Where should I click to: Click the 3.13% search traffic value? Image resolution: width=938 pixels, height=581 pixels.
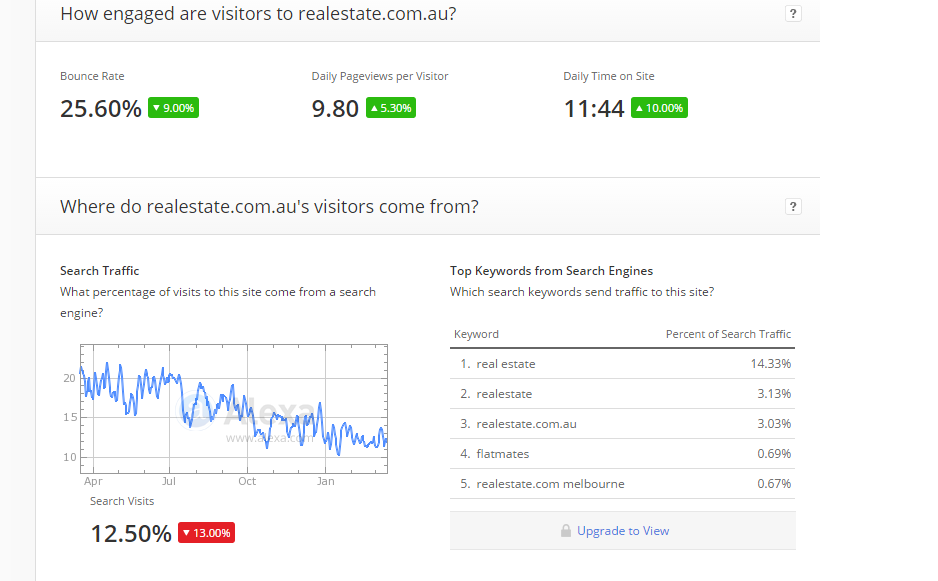coord(774,394)
